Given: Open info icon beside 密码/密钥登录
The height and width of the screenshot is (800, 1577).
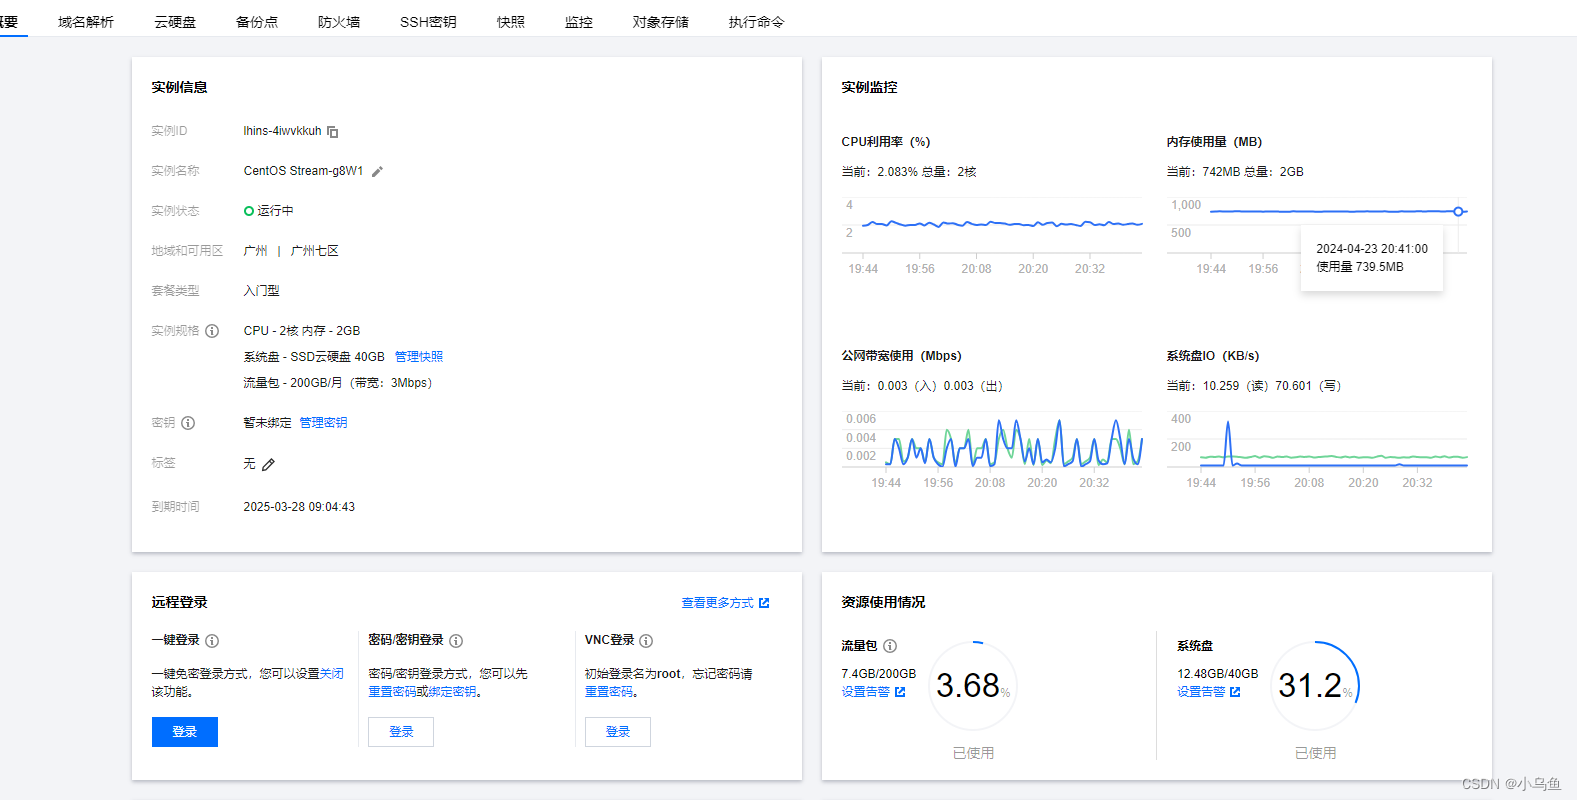Looking at the screenshot, I should (x=456, y=641).
